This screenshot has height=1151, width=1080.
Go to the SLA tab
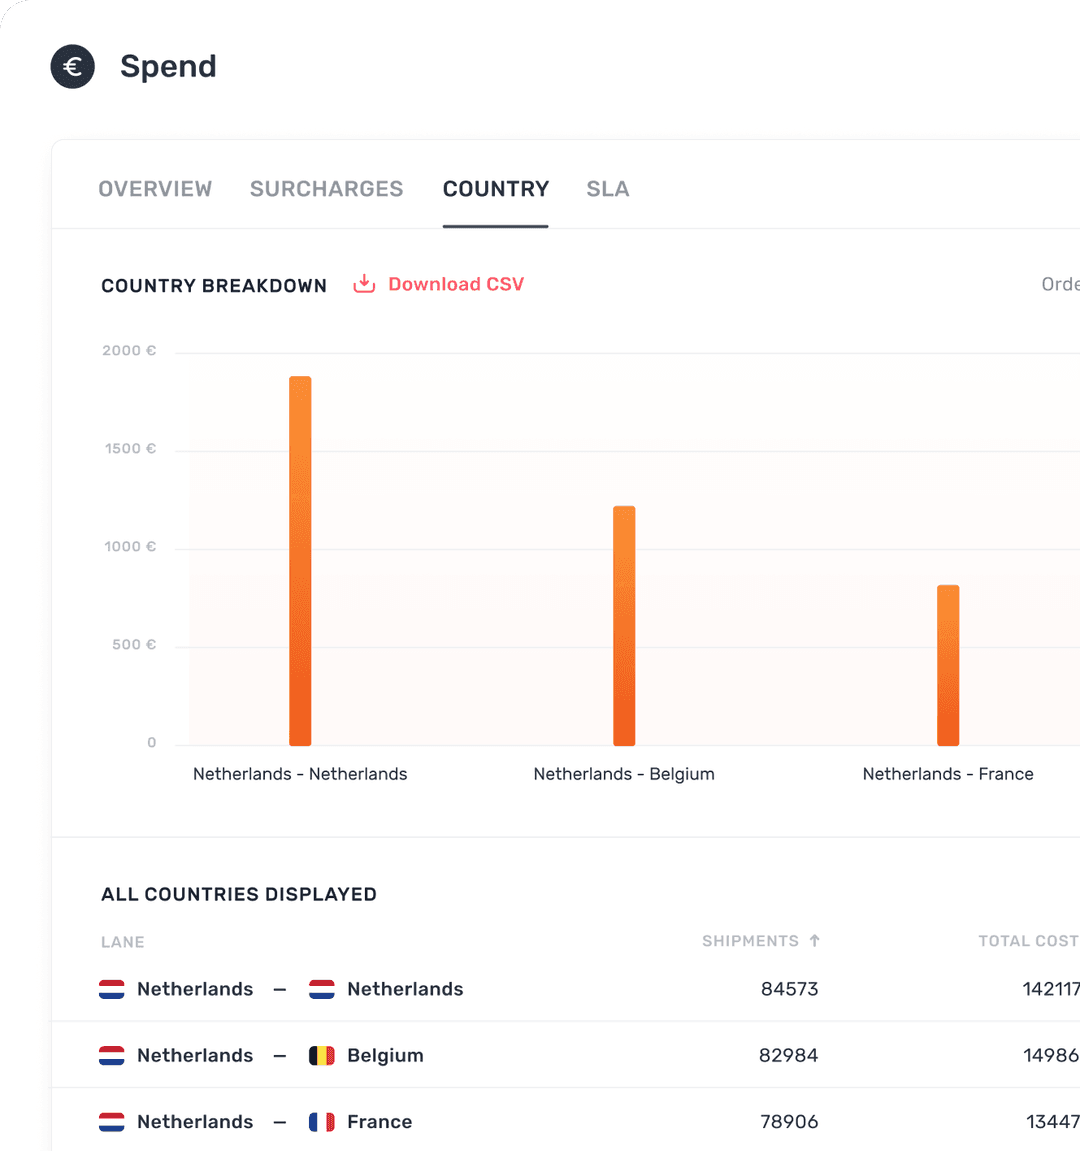point(607,189)
